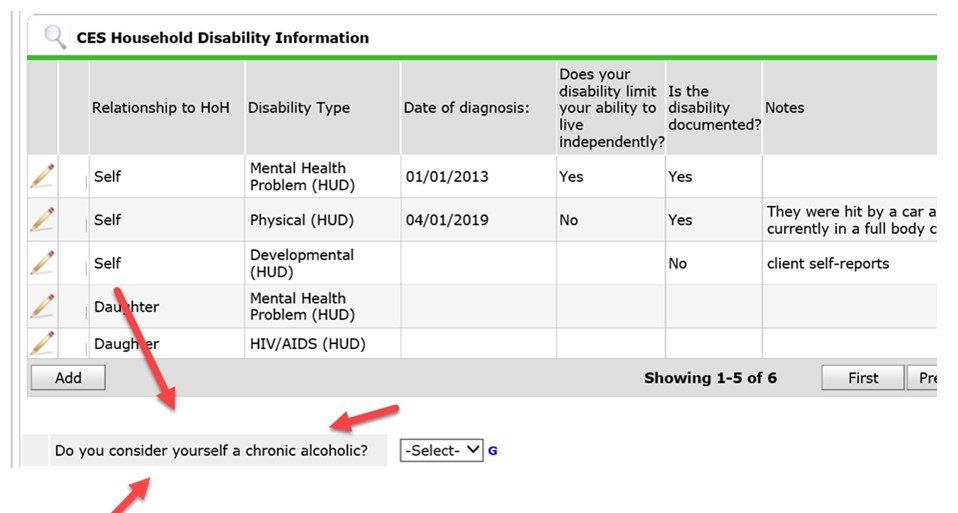This screenshot has height=513, width=958.
Task: Edit the Mental Health Problem row for Self
Action: coord(42,176)
